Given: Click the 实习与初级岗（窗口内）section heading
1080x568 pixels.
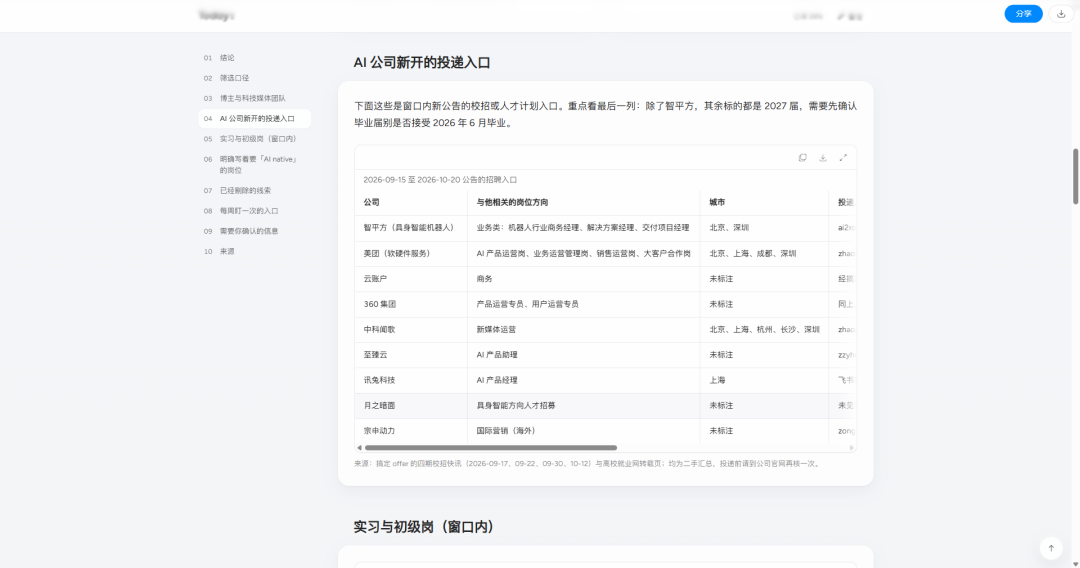Looking at the screenshot, I should click(424, 527).
